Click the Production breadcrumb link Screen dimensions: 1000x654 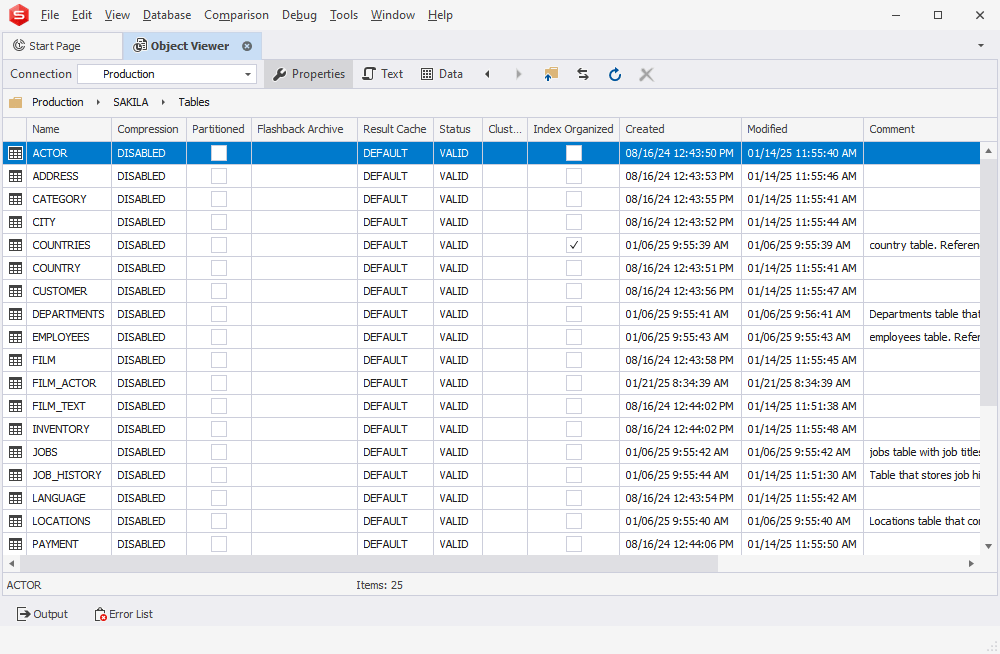59,101
